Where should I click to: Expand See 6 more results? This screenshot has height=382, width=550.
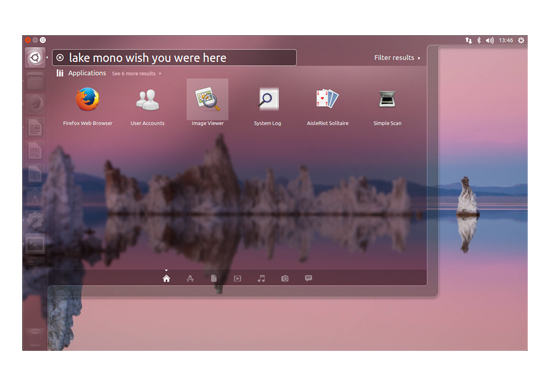click(136, 73)
